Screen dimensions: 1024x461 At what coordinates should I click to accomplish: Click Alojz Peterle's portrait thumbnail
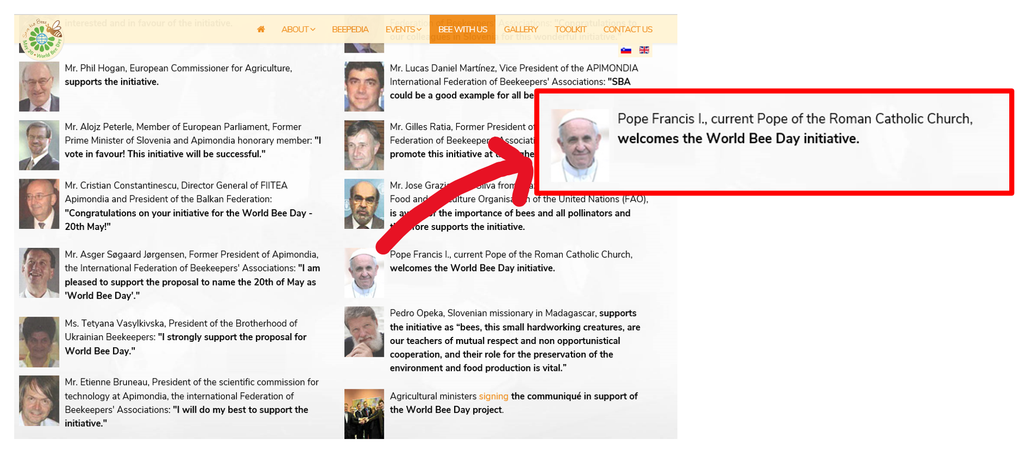coord(39,145)
